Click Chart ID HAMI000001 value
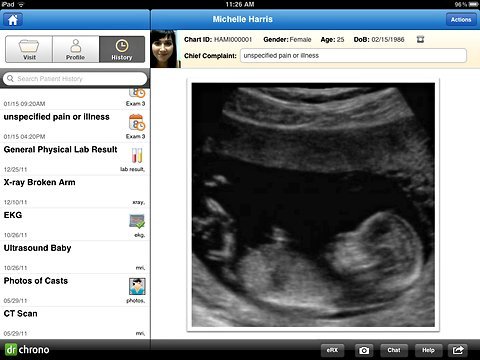Viewport: 480px width, 360px height. pos(233,39)
